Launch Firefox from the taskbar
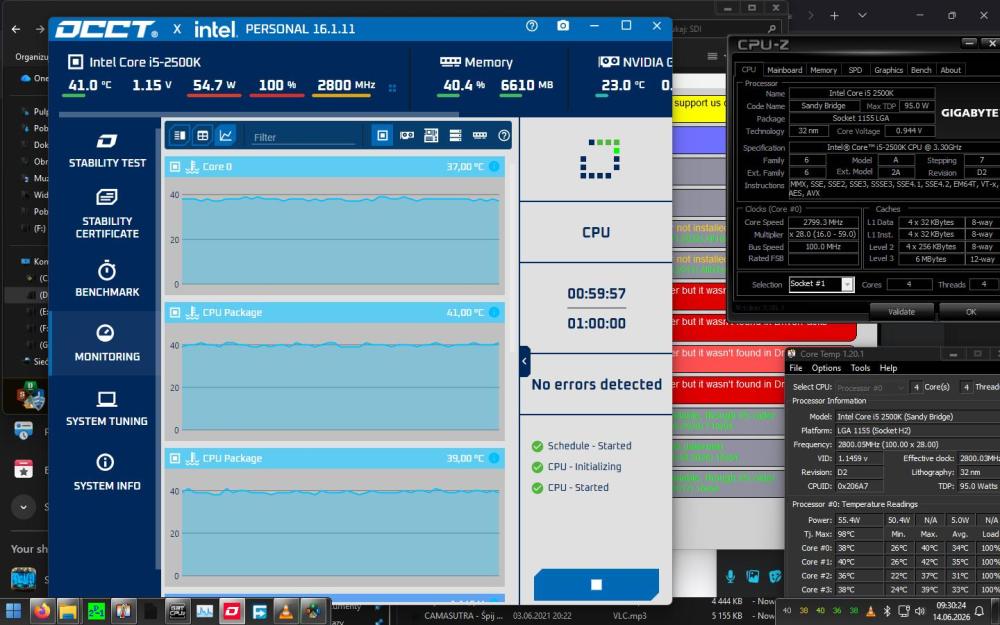 click(x=41, y=611)
